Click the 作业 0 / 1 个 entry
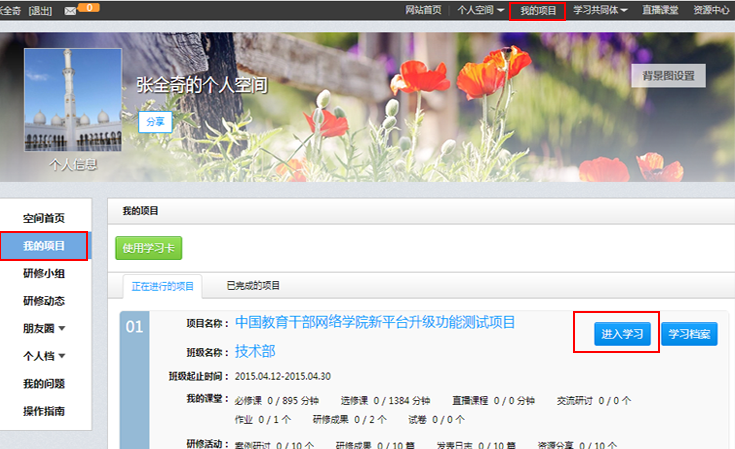The width and height of the screenshot is (735, 449). 263,419
